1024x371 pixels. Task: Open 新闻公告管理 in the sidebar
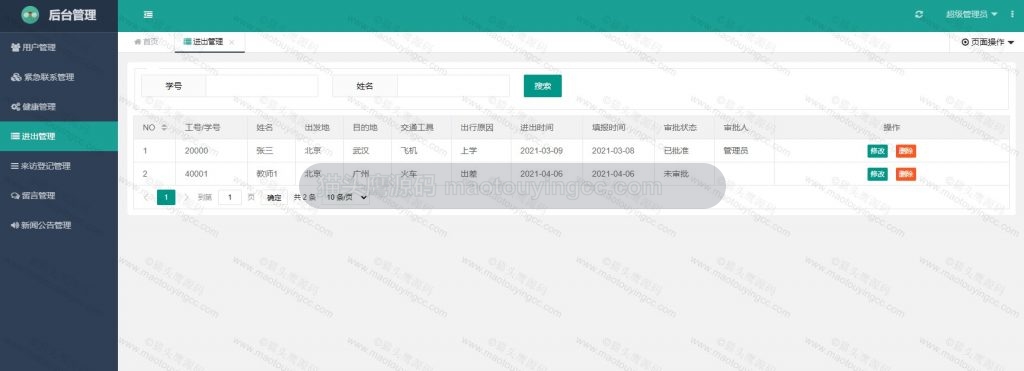tap(59, 225)
